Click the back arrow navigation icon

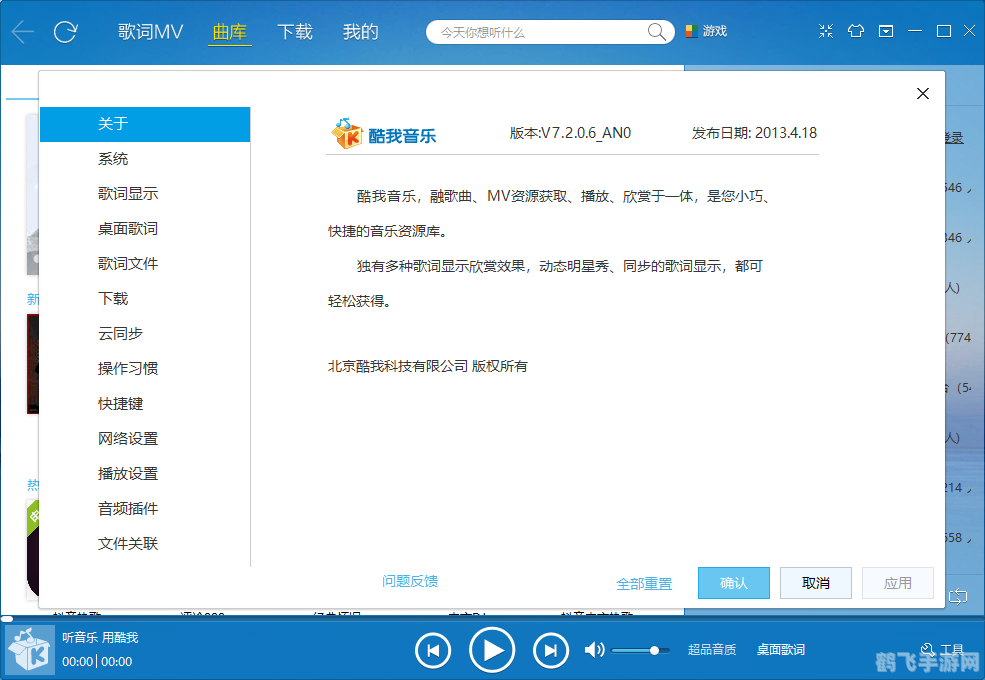coord(22,31)
